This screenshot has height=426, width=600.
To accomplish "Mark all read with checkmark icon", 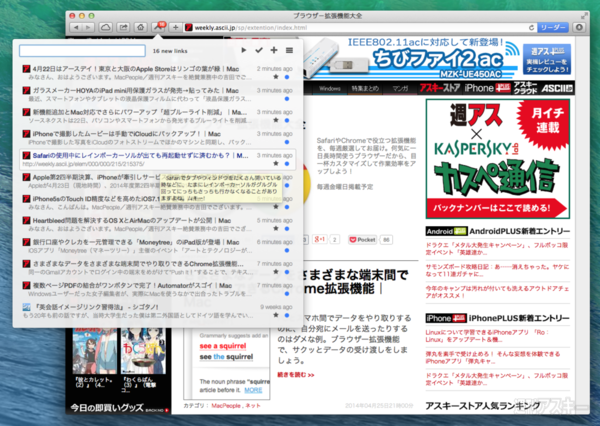I will 259,49.
